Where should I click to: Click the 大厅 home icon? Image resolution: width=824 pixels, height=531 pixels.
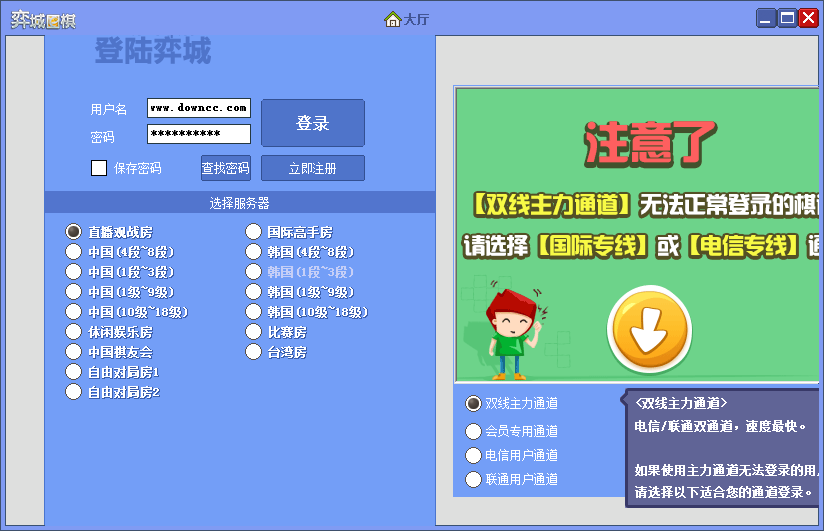pos(392,19)
